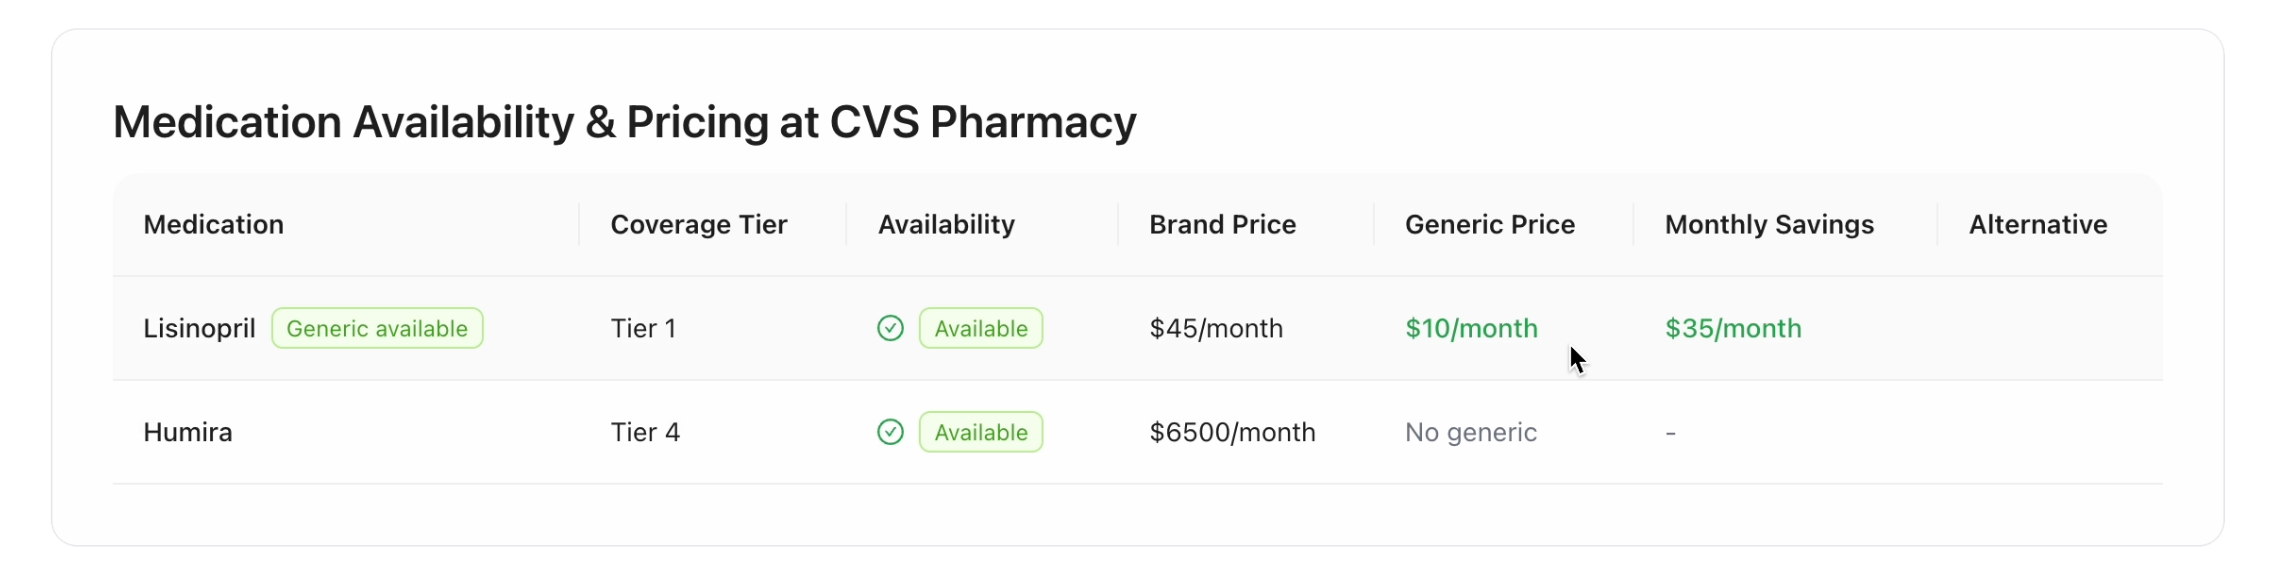
Task: Click Lisinopril's Available status badge
Action: click(x=980, y=328)
